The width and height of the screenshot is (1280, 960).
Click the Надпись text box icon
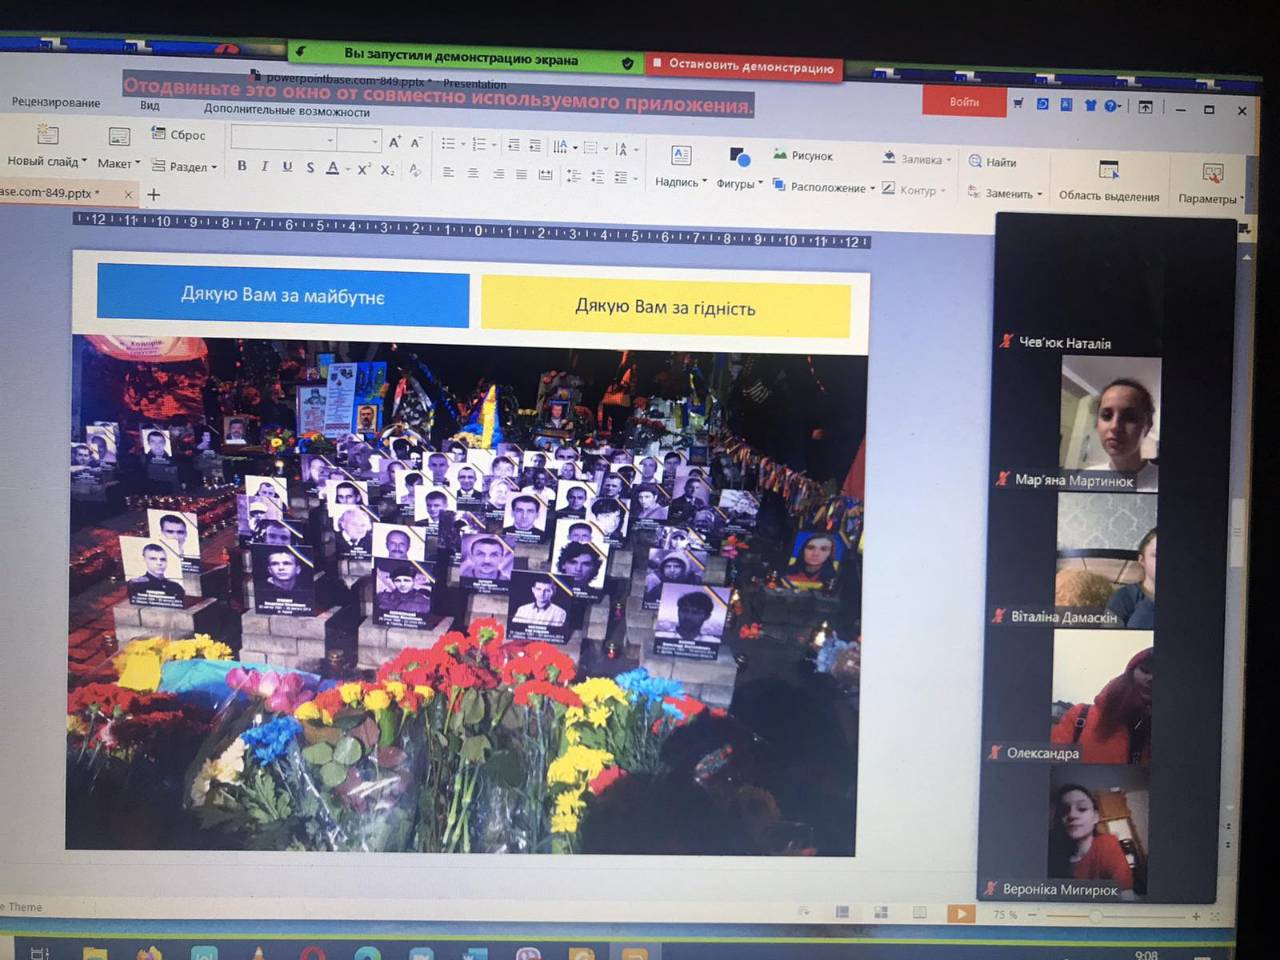(681, 155)
